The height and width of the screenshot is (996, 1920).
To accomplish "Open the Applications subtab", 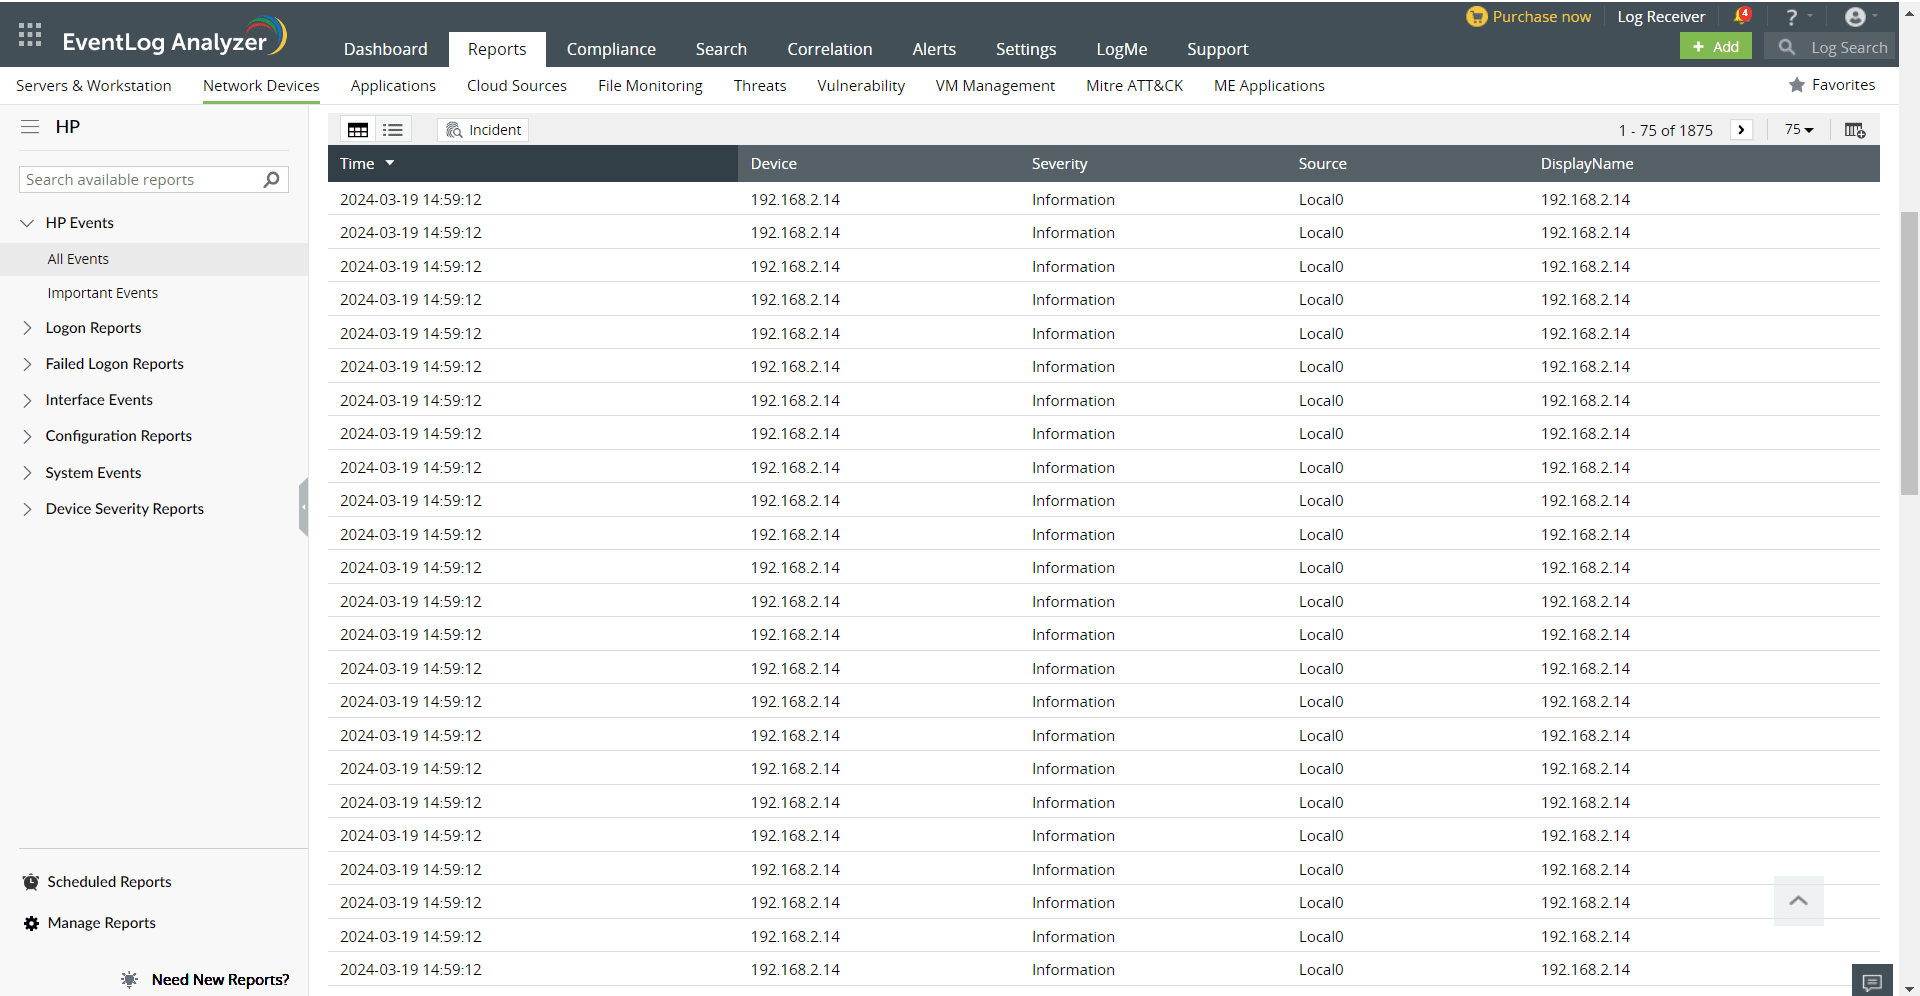I will 393,86.
